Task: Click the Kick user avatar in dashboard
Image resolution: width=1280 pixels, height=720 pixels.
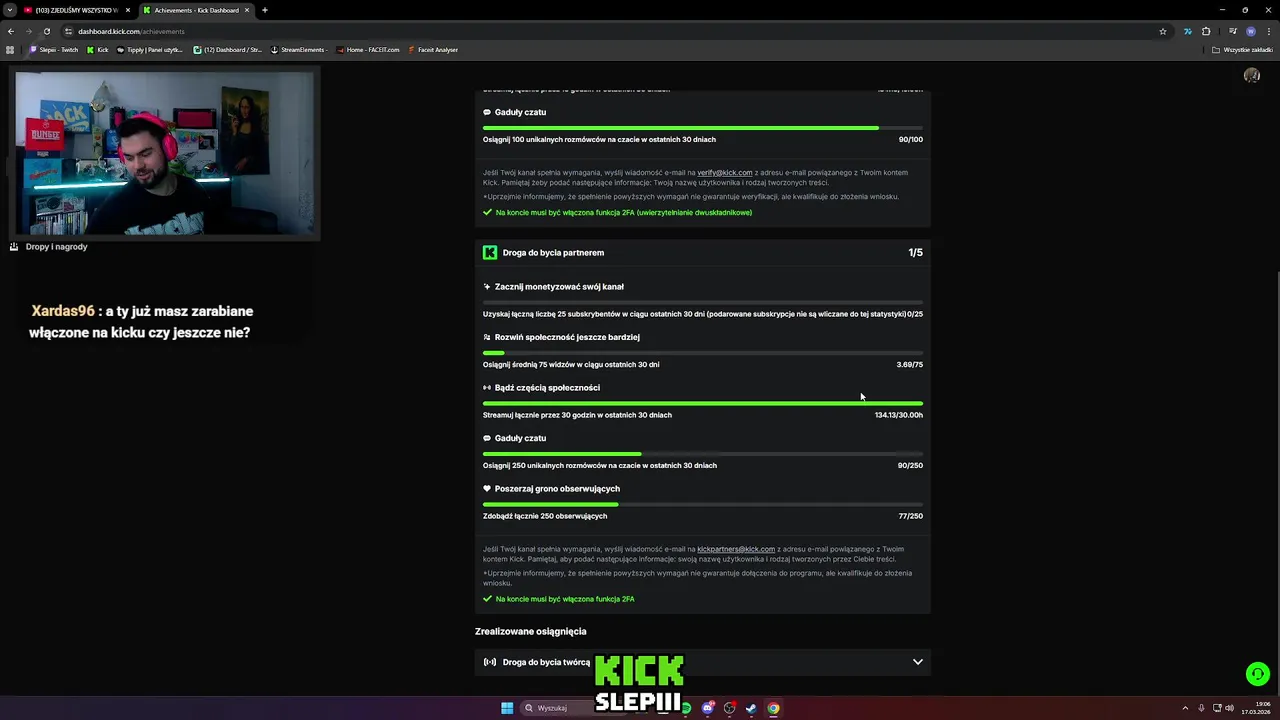Action: (x=1251, y=76)
